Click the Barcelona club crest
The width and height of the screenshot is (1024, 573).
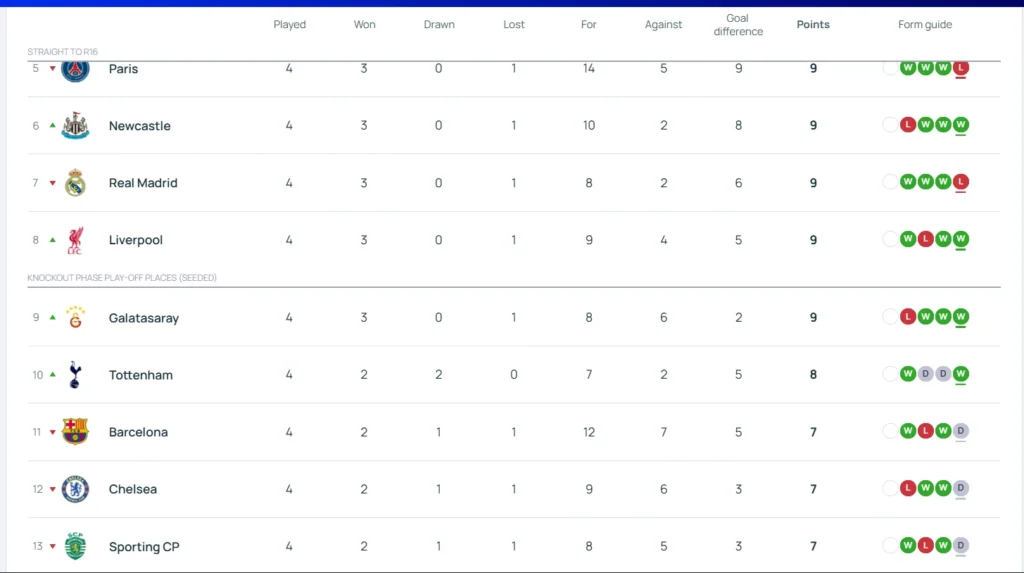pos(75,432)
